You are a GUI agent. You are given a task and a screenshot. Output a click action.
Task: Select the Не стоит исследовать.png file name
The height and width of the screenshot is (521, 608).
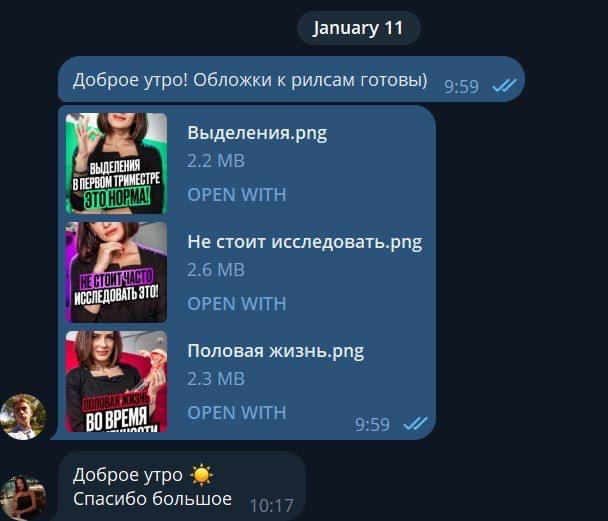[305, 242]
